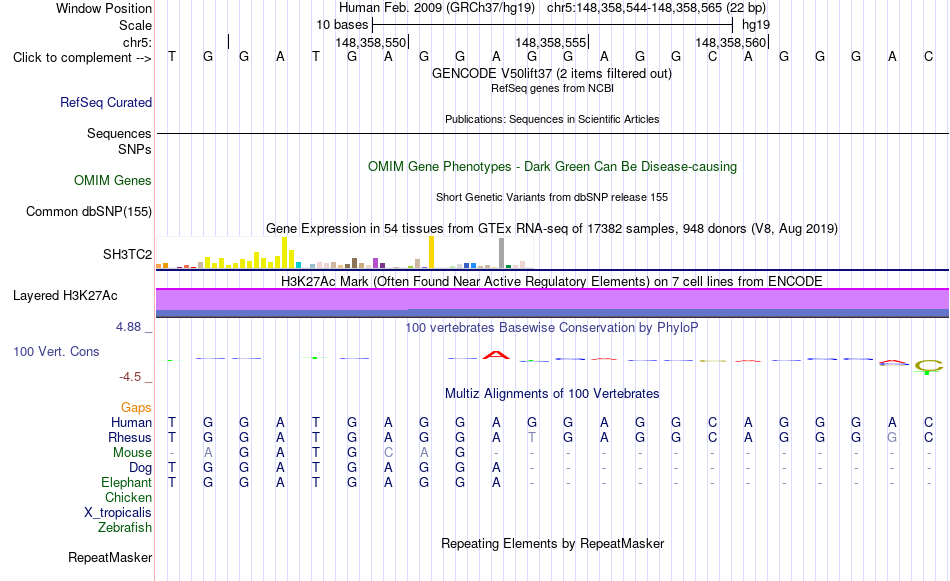Click the 148,358,560 position marker
Screen dimensions: 950x581
click(731, 42)
